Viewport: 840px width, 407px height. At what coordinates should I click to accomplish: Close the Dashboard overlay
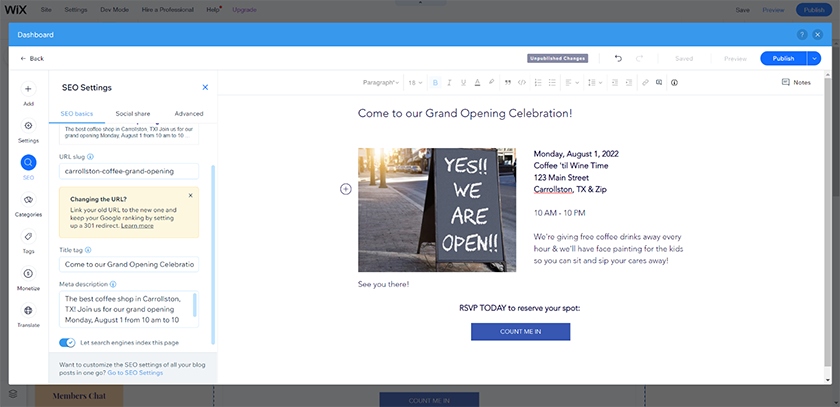817,35
